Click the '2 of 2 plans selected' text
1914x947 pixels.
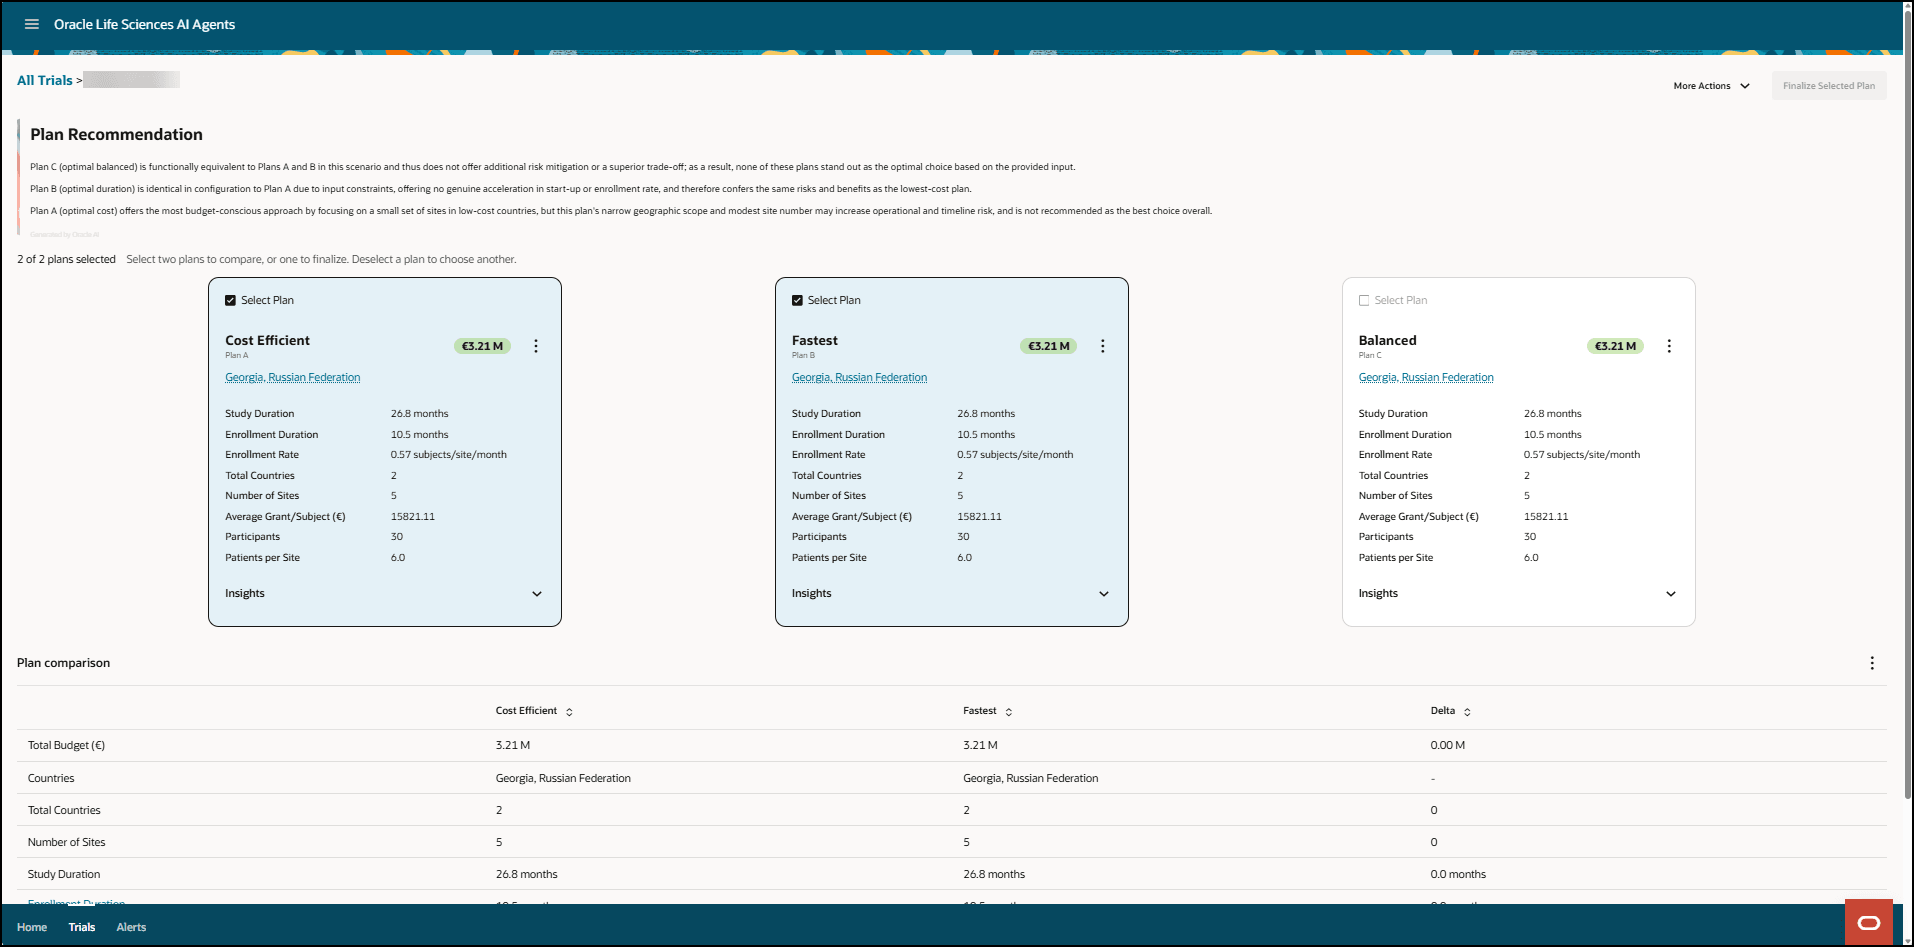(x=66, y=259)
